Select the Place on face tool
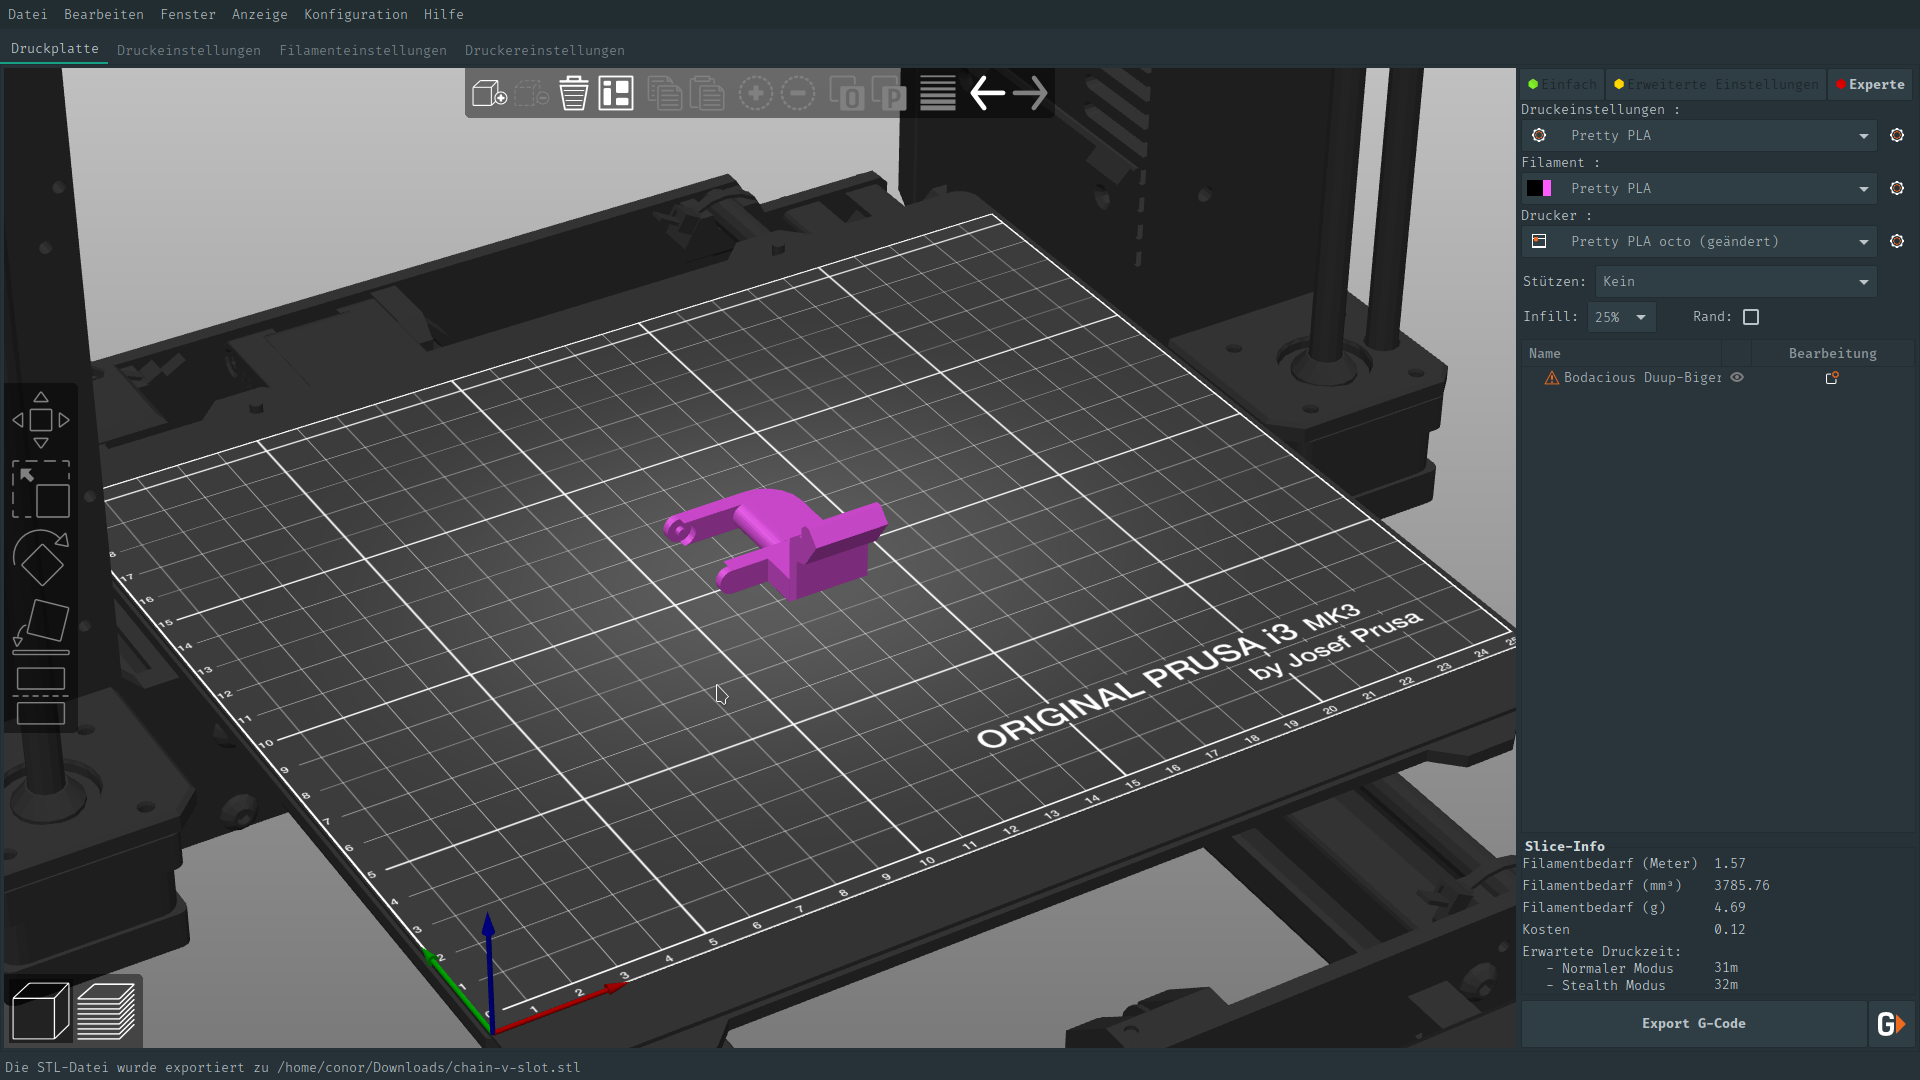This screenshot has height=1080, width=1920. pos(41,627)
